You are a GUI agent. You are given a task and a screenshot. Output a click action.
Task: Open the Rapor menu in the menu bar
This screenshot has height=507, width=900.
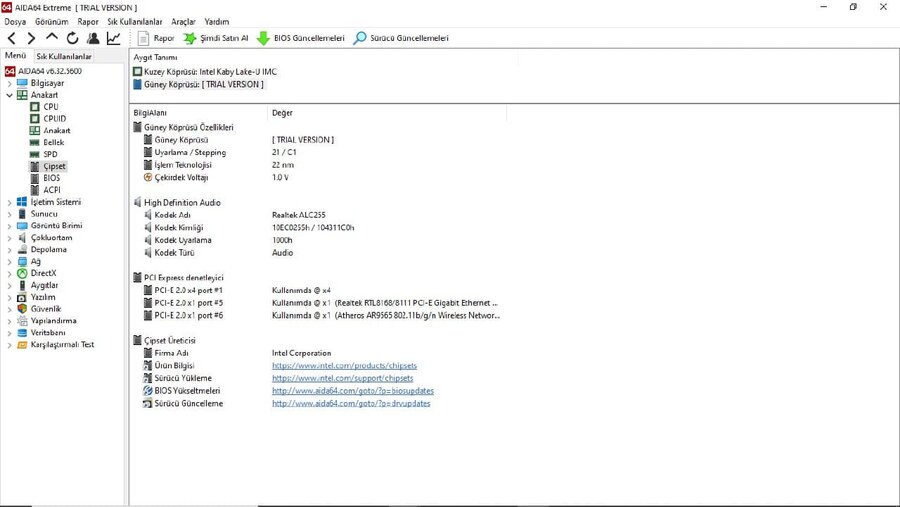point(88,22)
